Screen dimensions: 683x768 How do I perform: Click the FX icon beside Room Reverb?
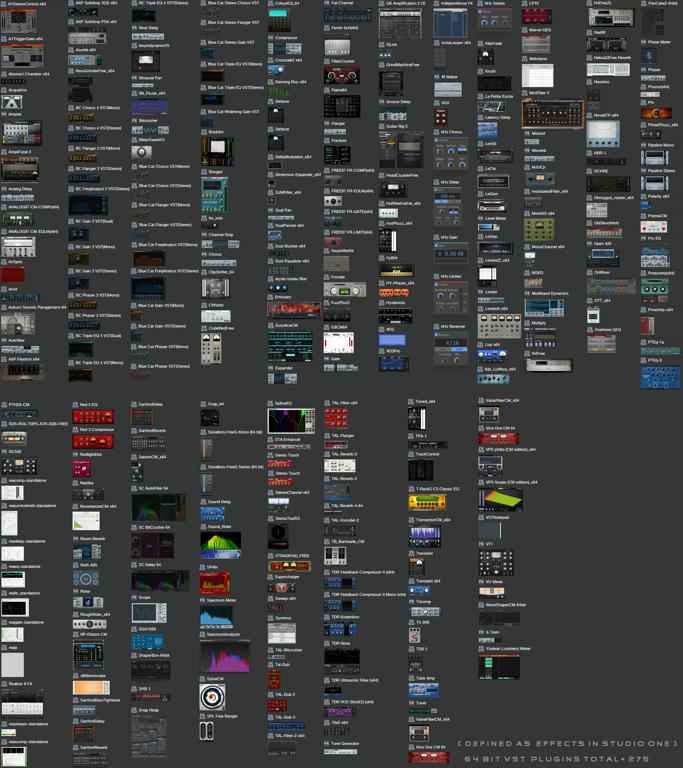(x=75, y=538)
